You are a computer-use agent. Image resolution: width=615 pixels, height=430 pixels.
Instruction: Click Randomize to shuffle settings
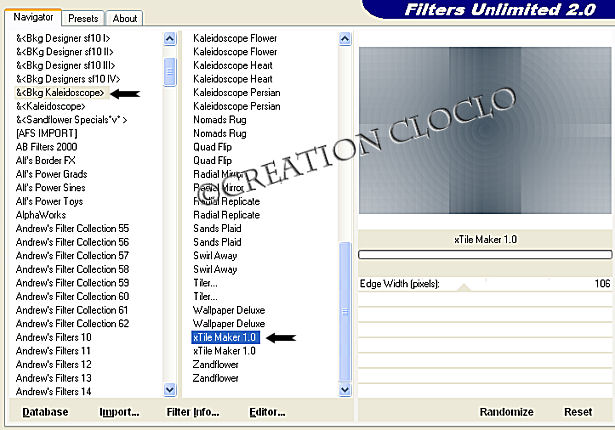click(x=506, y=412)
